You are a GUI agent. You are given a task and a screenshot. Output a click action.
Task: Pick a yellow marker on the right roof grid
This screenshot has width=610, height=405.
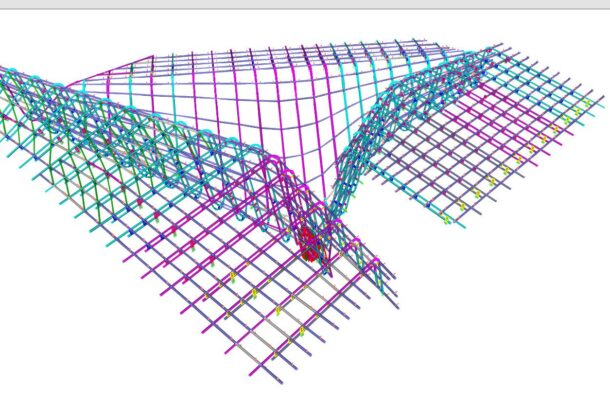462,206
